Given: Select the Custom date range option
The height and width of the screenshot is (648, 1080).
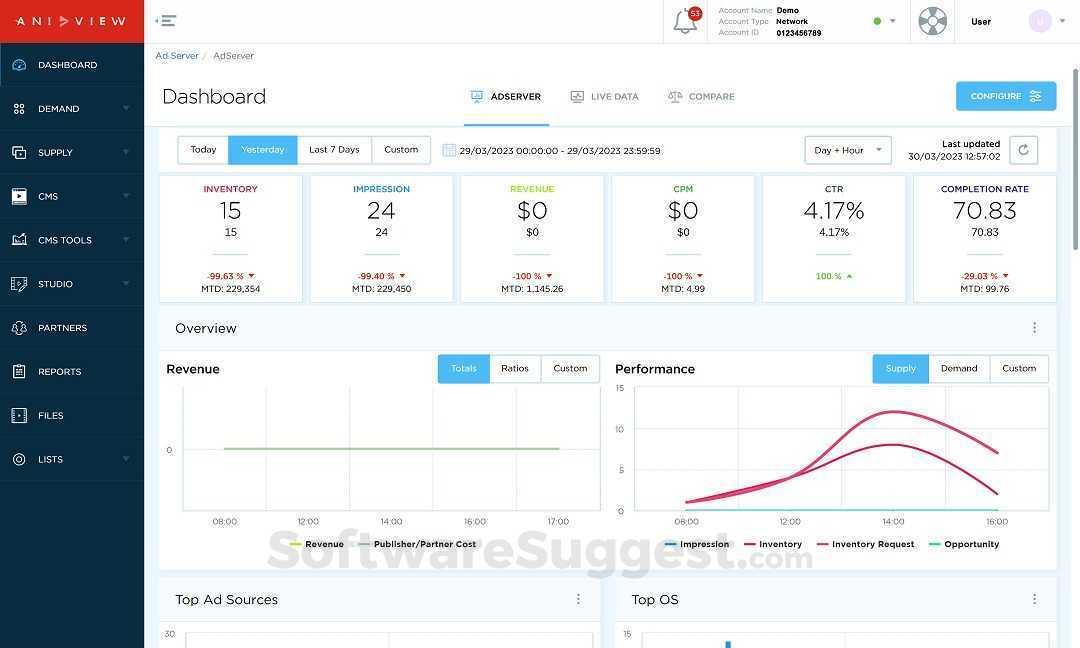Looking at the screenshot, I should [x=400, y=149].
